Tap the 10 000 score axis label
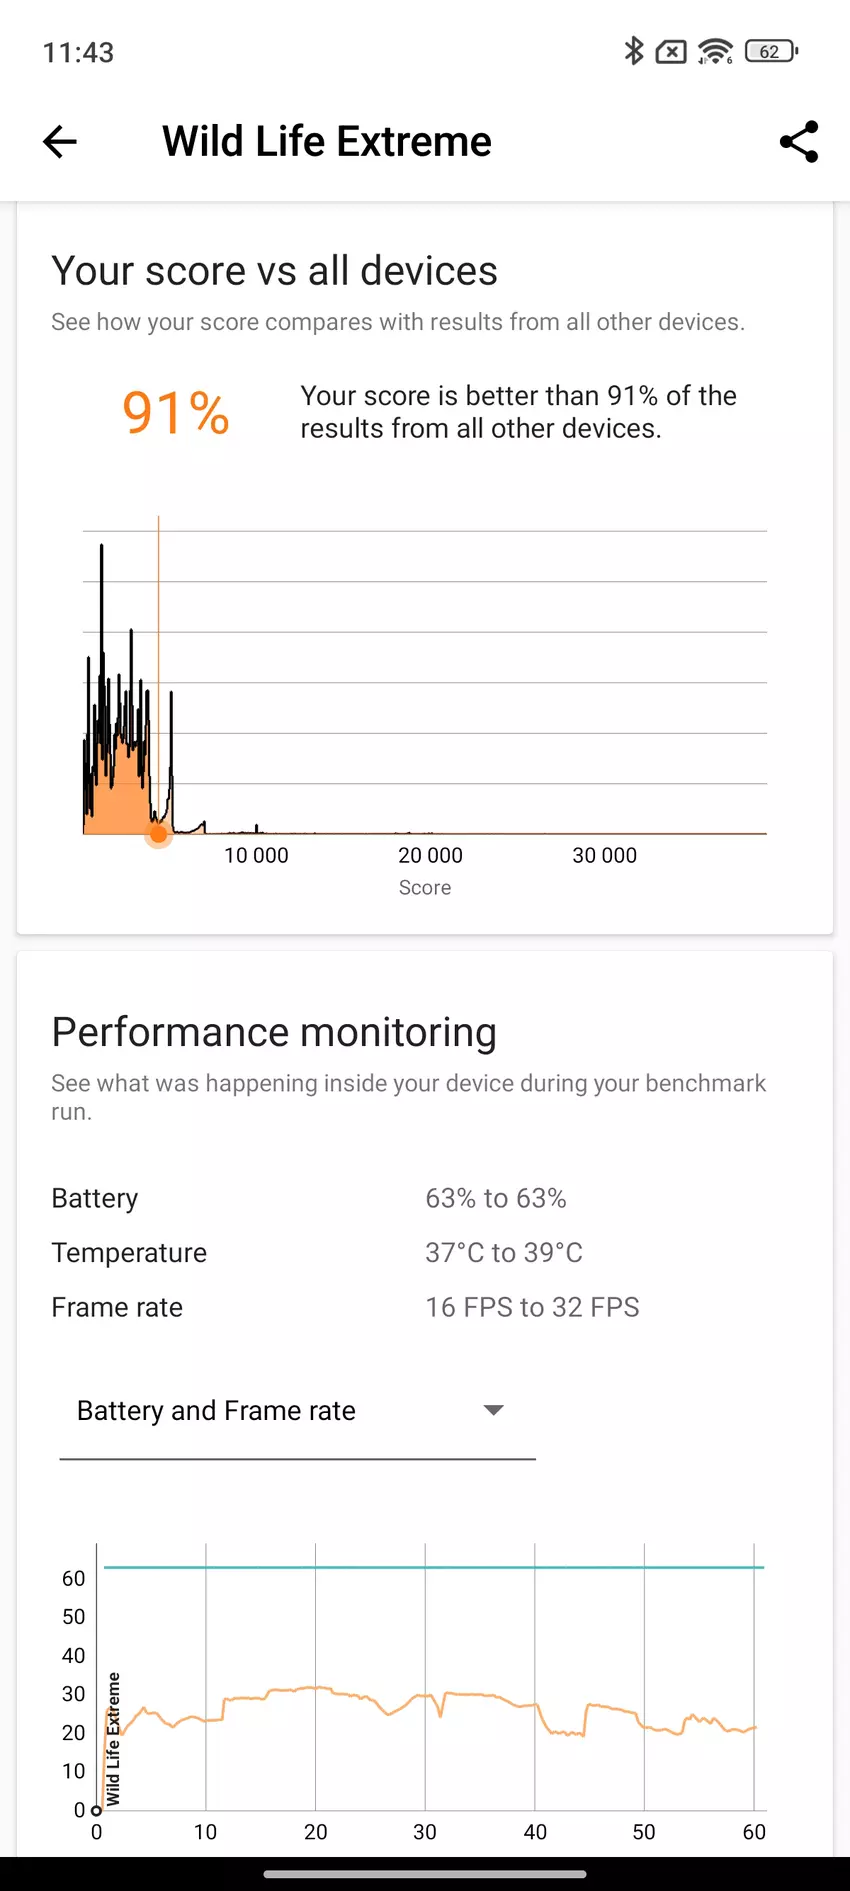850x1891 pixels. coord(256,856)
